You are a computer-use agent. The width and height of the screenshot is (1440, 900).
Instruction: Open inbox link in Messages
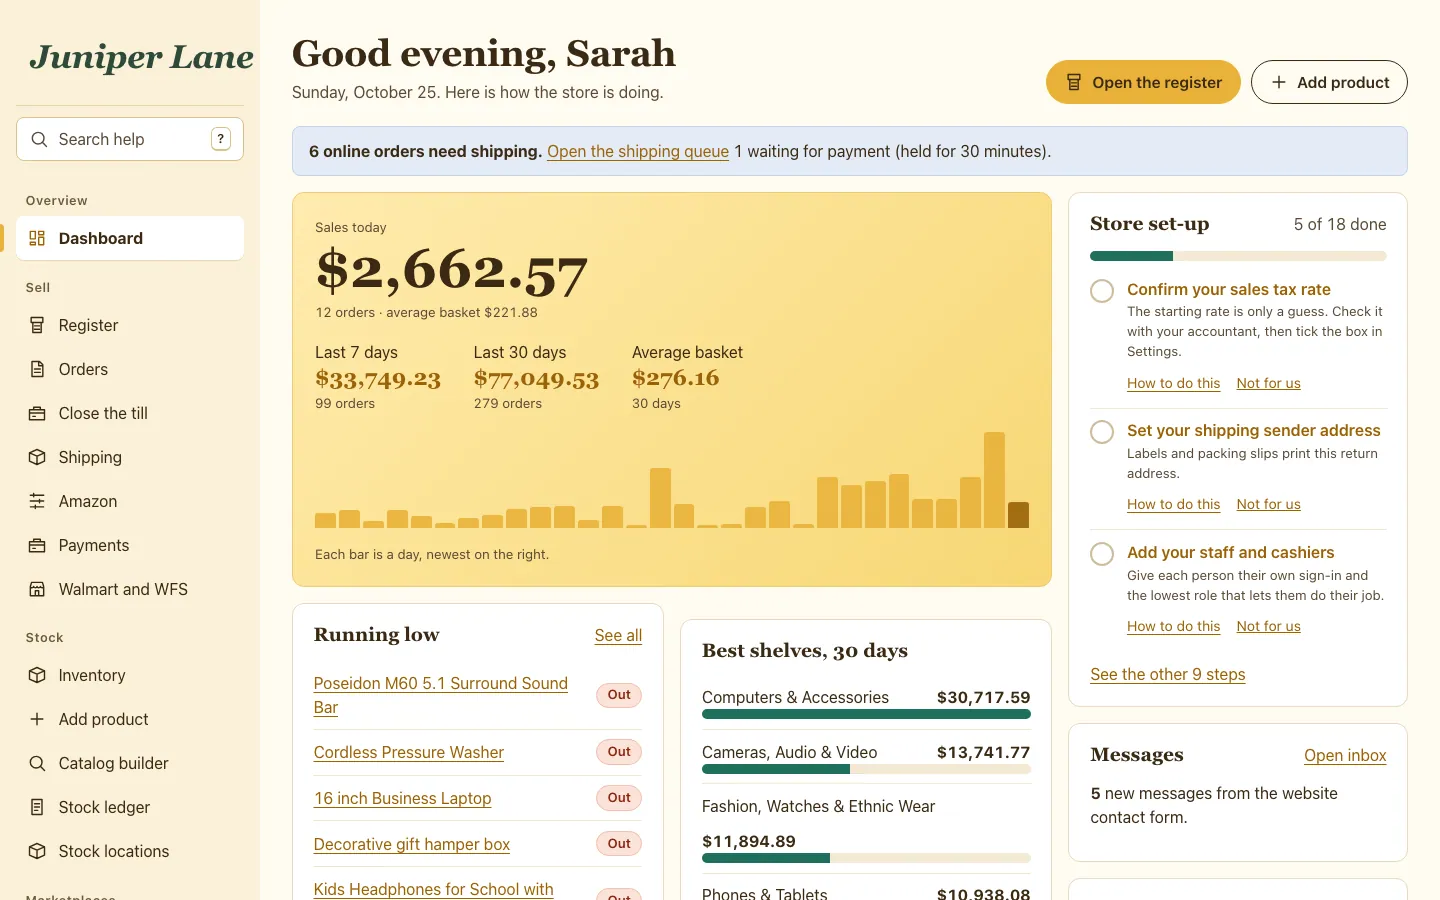(x=1345, y=755)
